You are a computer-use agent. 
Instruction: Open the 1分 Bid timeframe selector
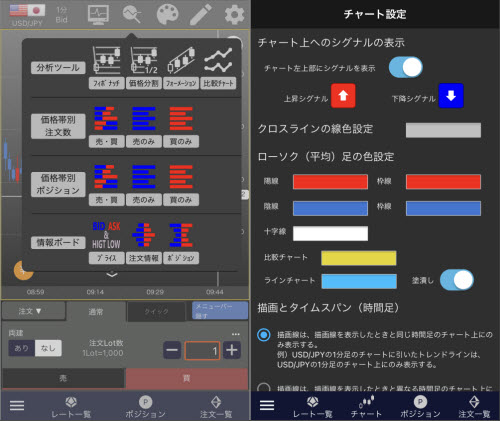tap(62, 15)
